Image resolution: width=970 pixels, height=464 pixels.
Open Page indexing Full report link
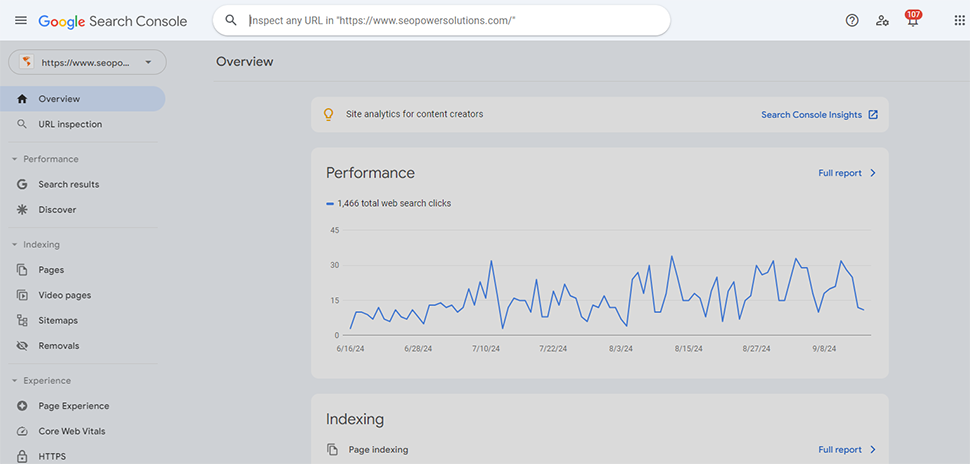(x=839, y=450)
